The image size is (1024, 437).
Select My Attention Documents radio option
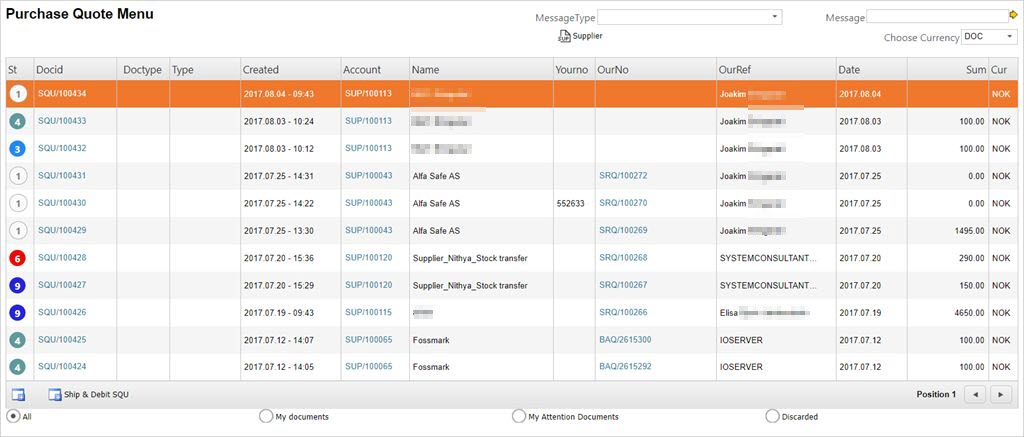[518, 416]
